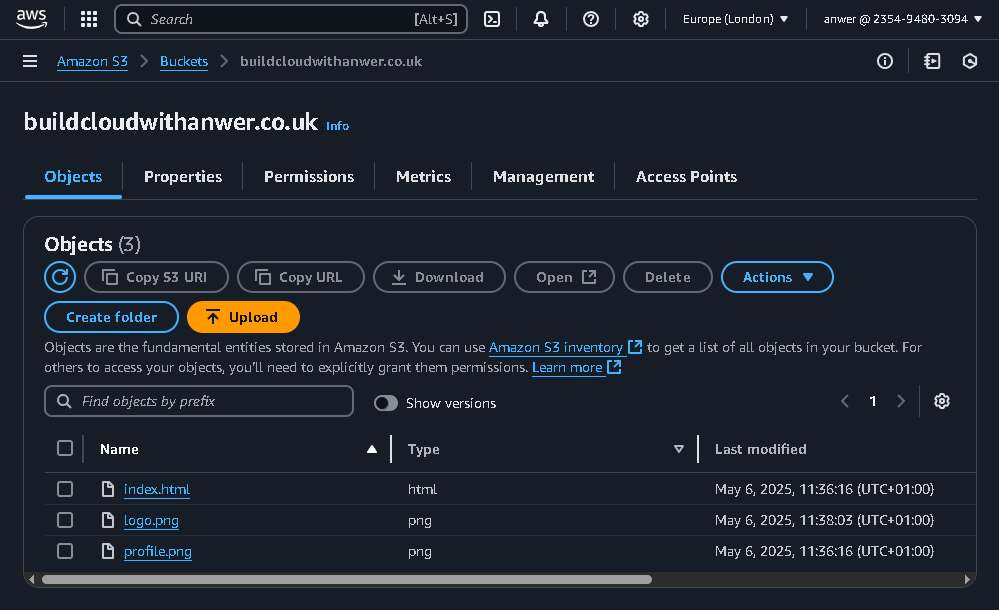Go to Buckets breadcrumb link
Image resolution: width=999 pixels, height=610 pixels.
click(183, 61)
